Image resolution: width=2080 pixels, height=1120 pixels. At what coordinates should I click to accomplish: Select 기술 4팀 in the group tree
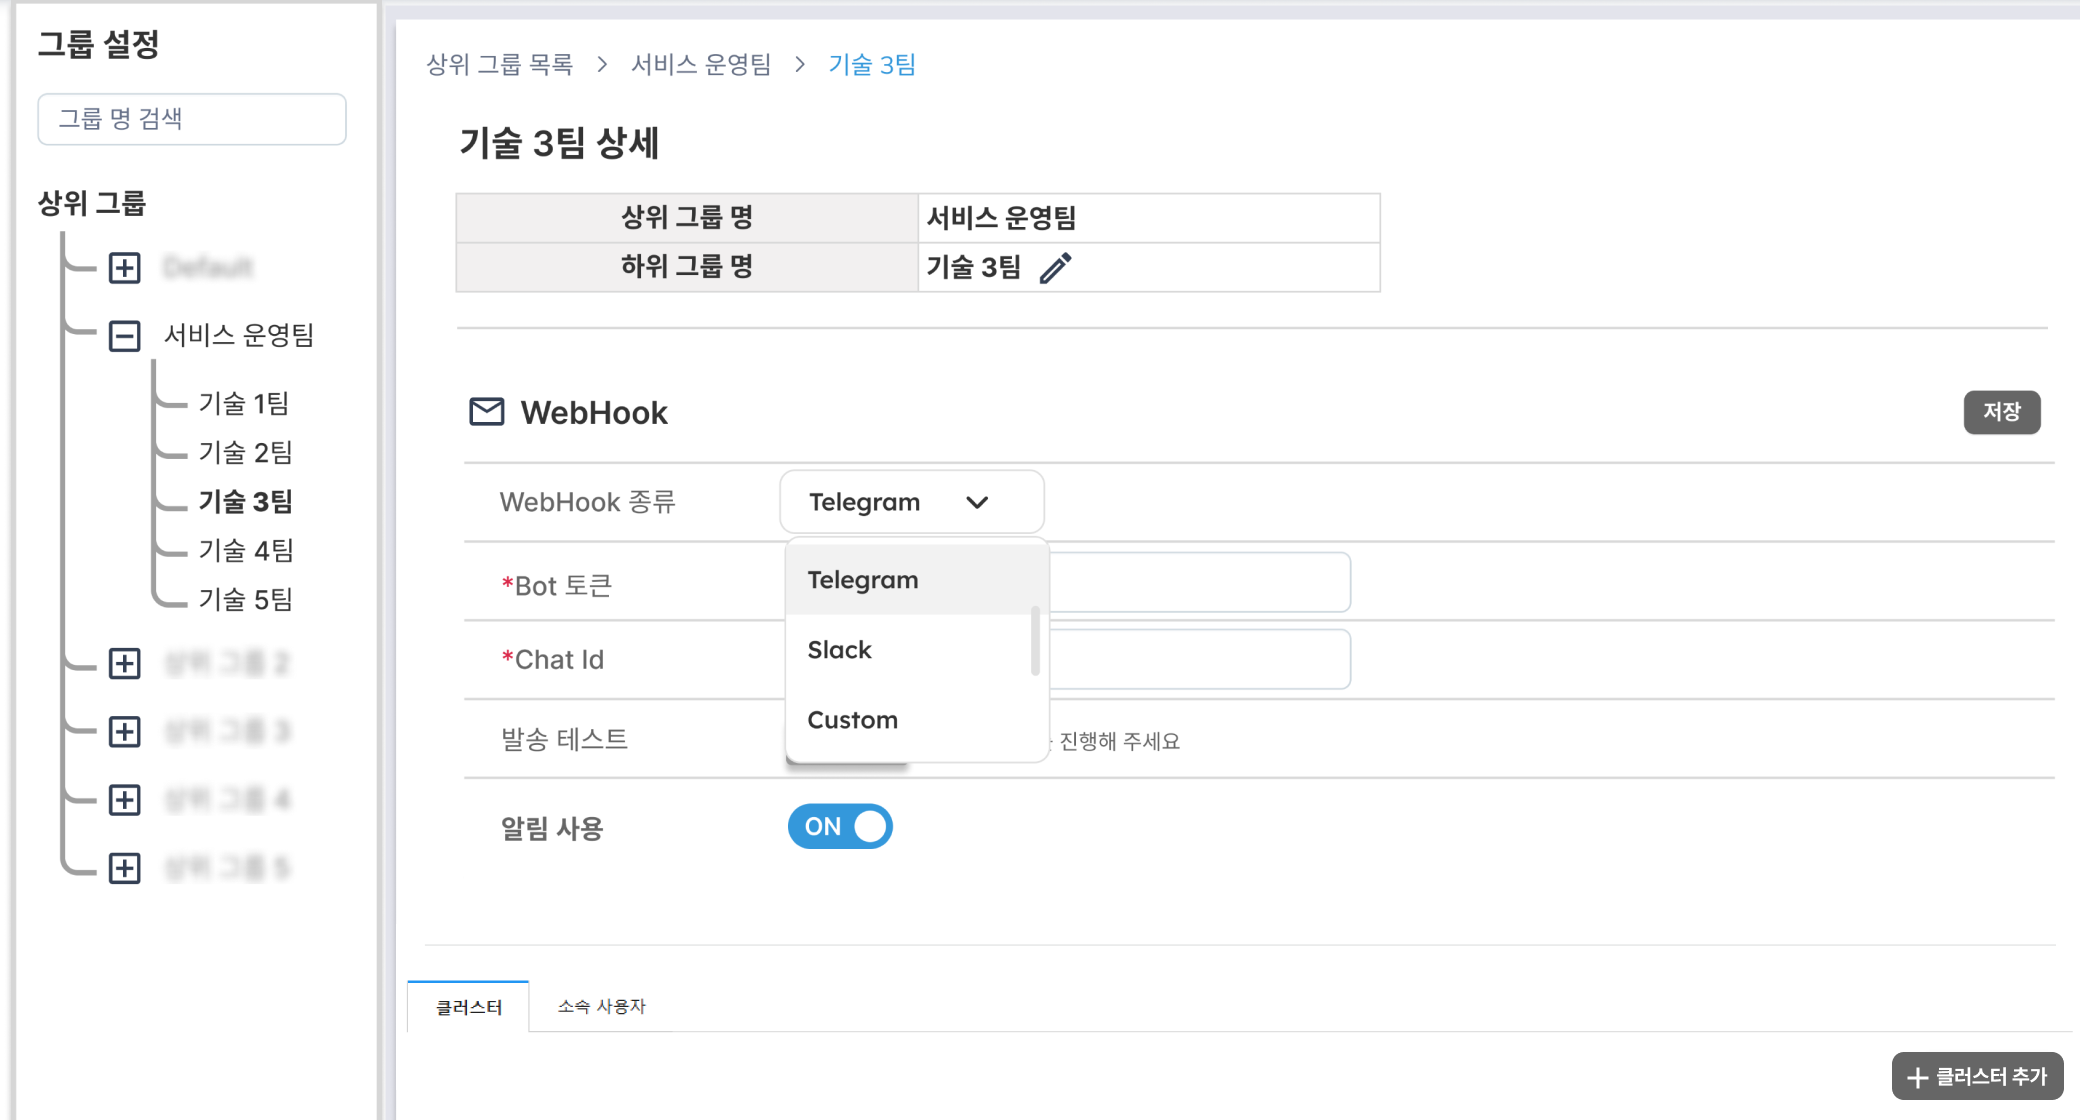(x=246, y=550)
